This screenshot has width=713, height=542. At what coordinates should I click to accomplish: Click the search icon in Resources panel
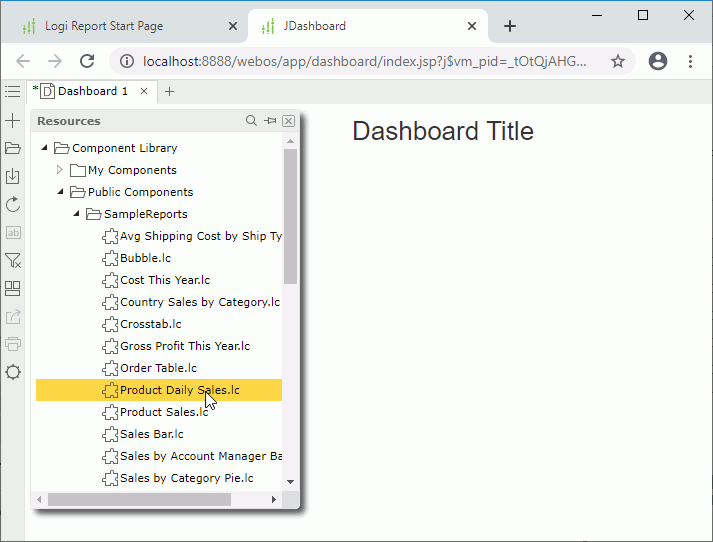(252, 121)
